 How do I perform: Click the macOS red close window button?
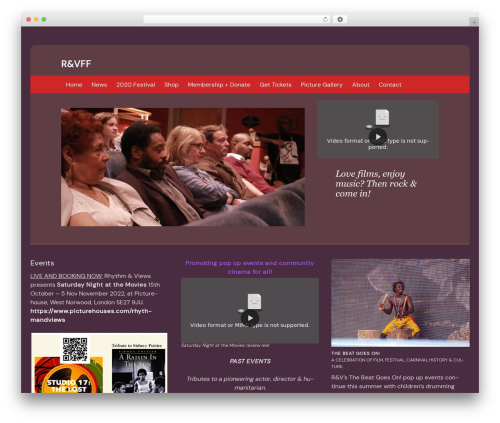(29, 19)
